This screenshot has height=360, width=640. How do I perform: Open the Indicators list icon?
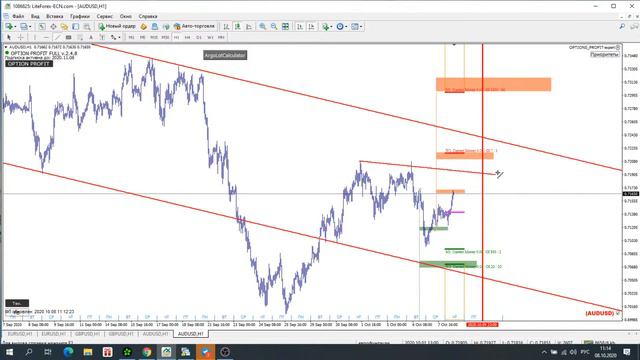[325, 27]
